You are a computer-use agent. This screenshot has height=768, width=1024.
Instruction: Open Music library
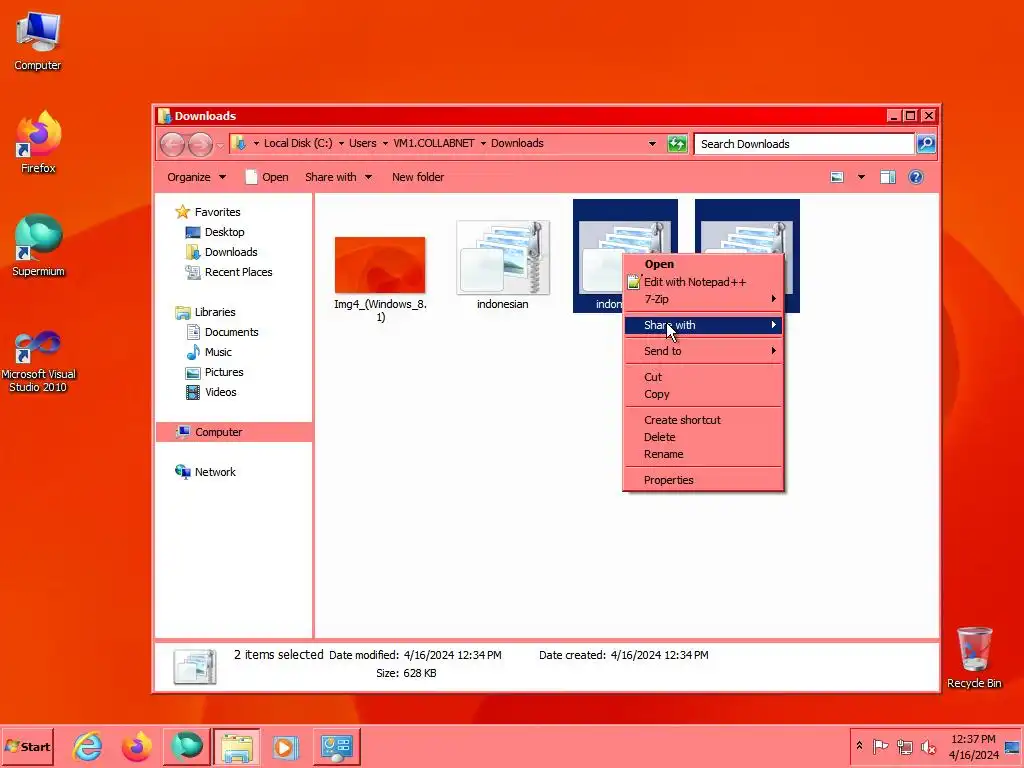coord(209,352)
